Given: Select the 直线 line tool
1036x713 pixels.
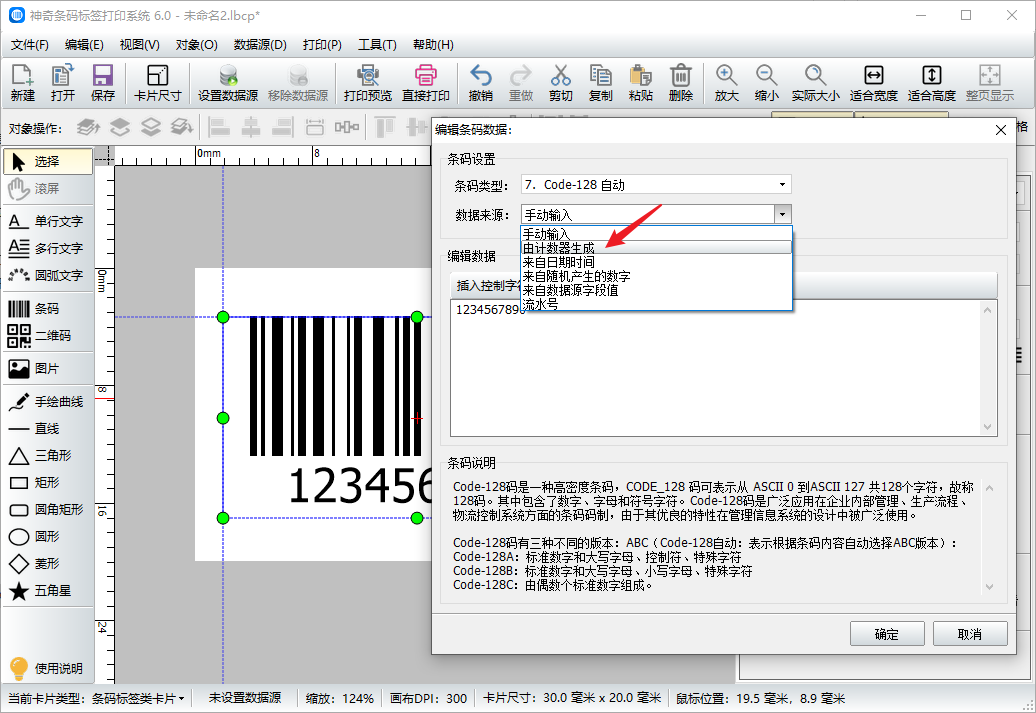Looking at the screenshot, I should click(x=48, y=429).
